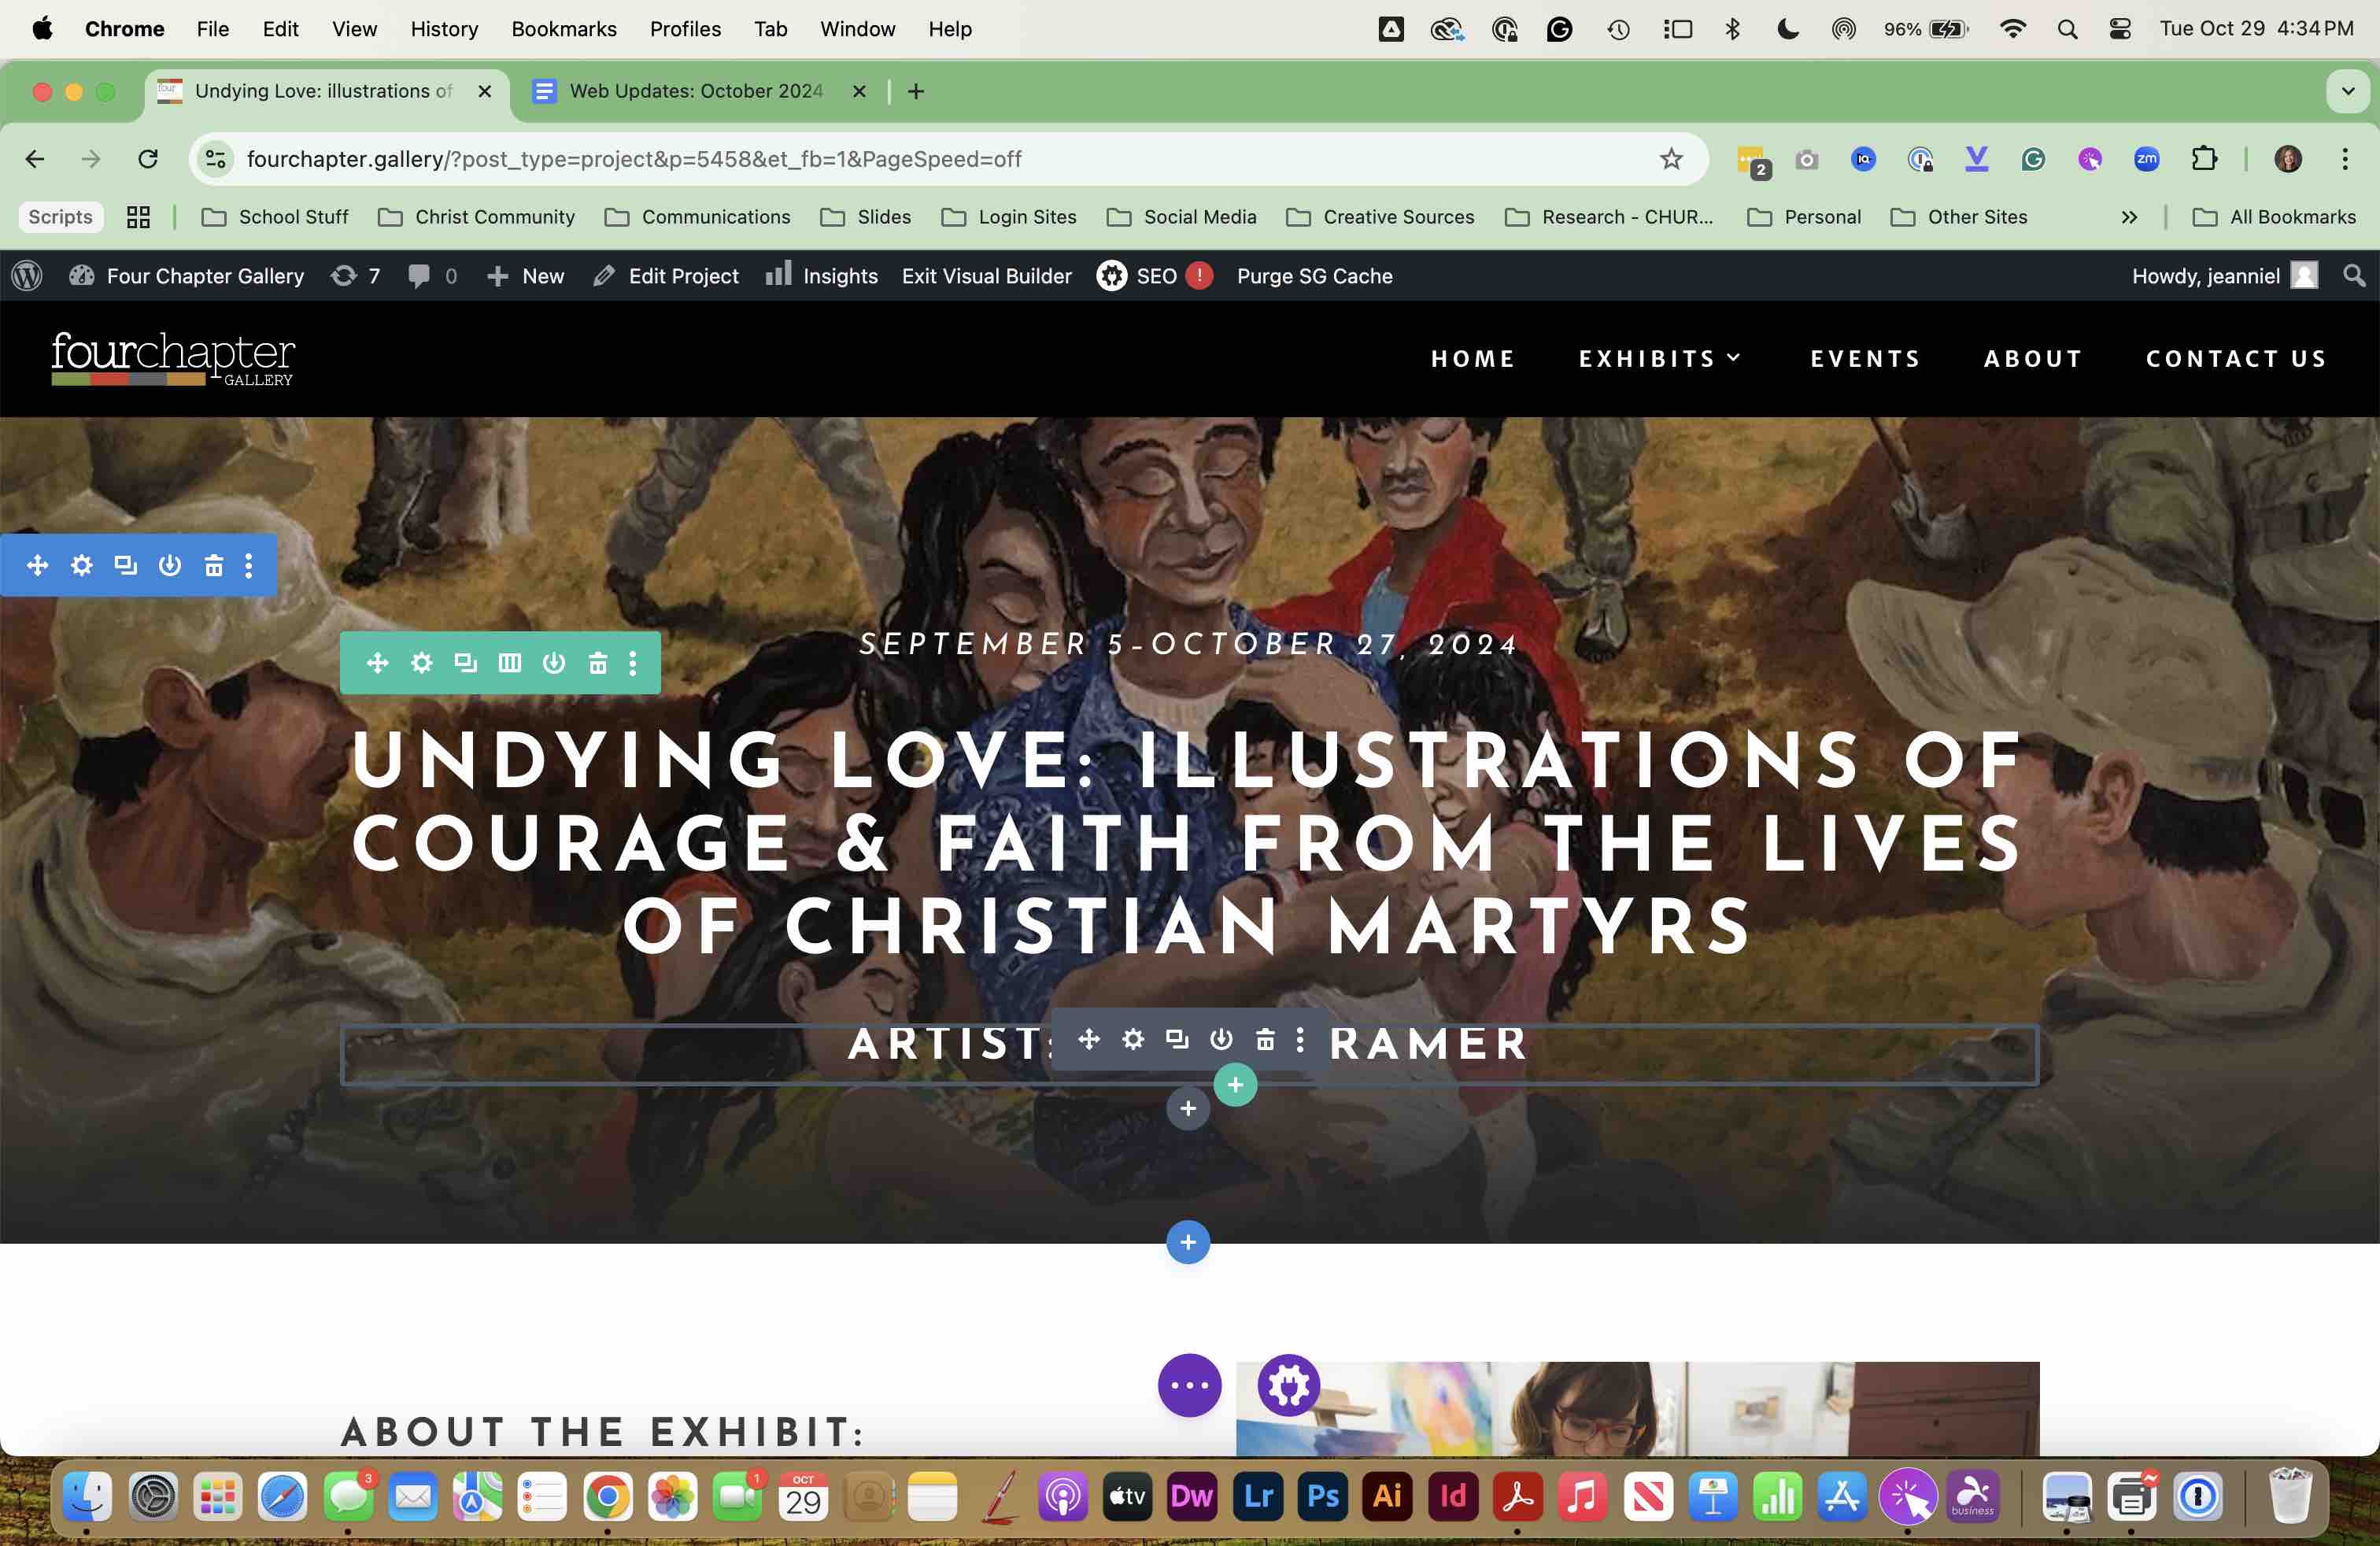Open Creative Sources bookmark folder

pyautogui.click(x=1380, y=217)
